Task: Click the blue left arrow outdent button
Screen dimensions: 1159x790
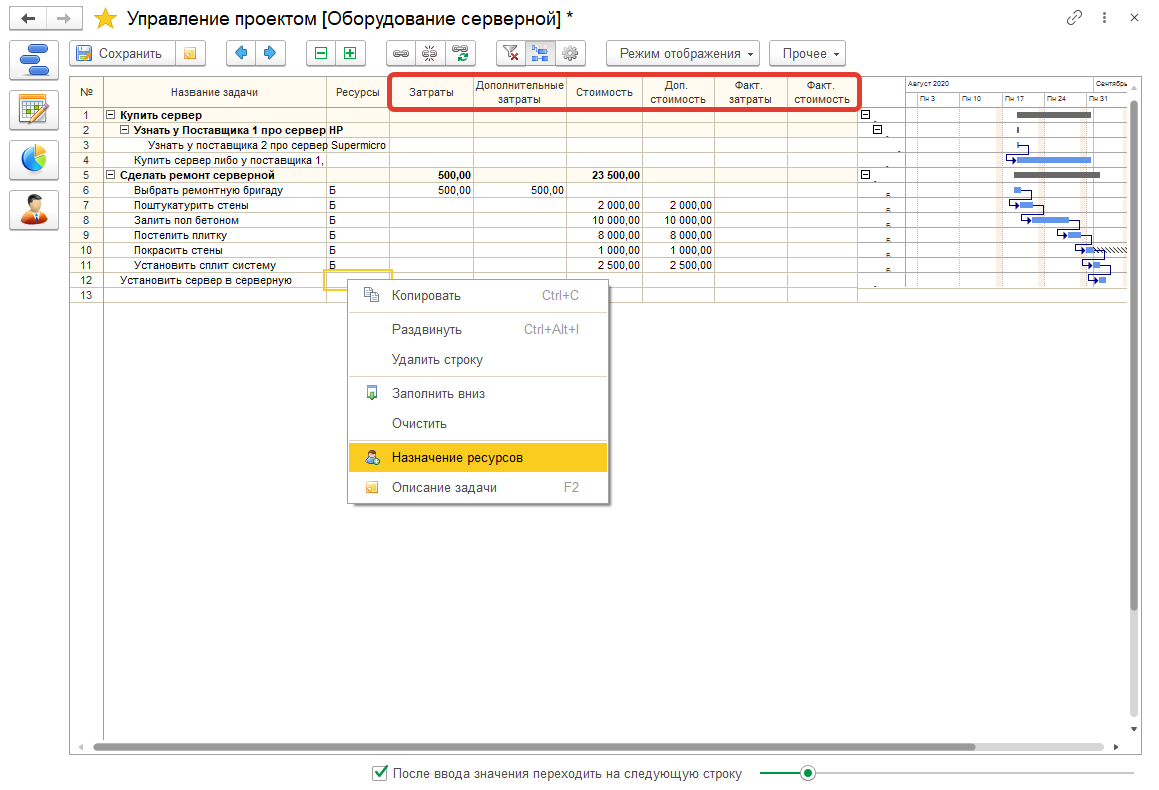Action: (x=242, y=54)
